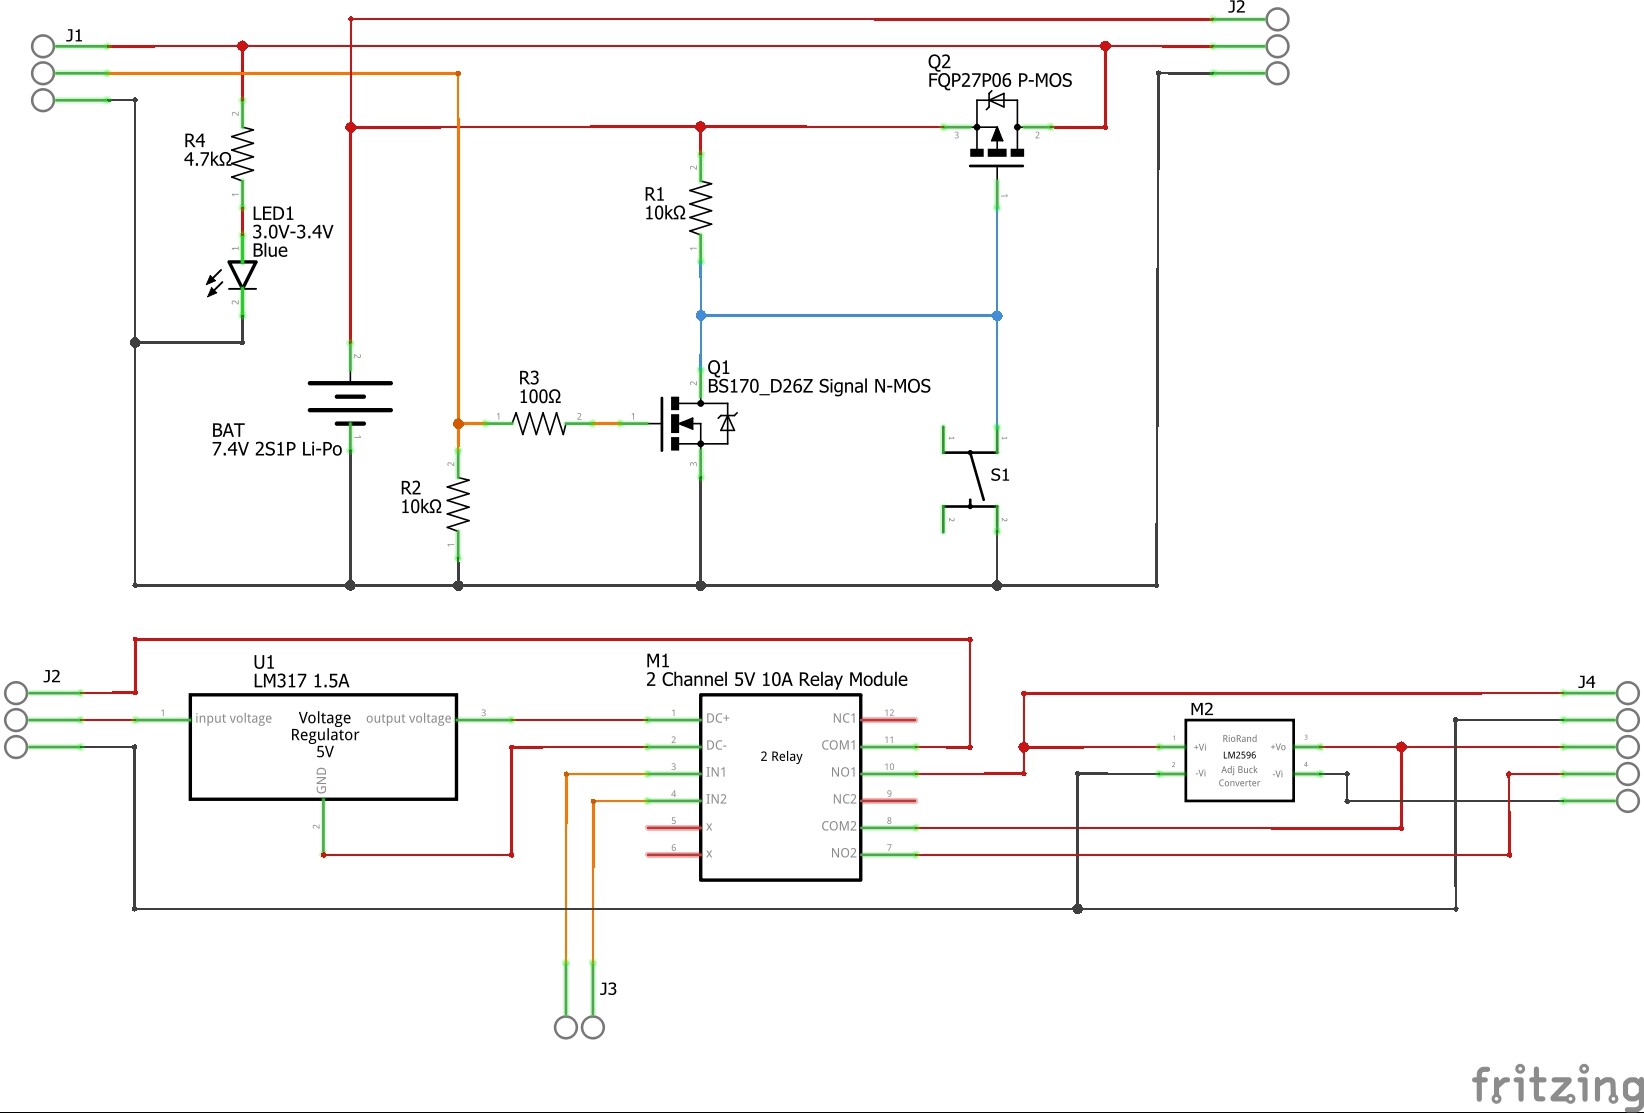The width and height of the screenshot is (1644, 1113).
Task: Click pin NC2 on the relay module
Action: [843, 799]
